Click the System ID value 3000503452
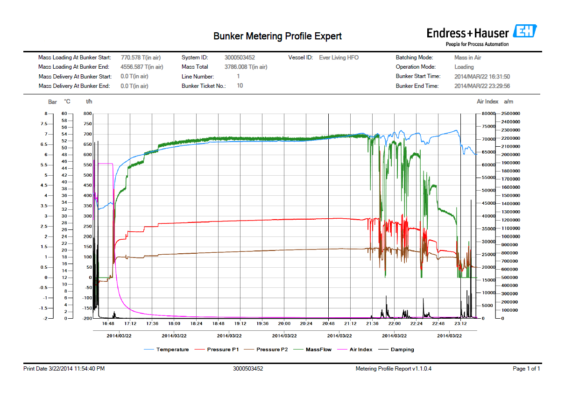The image size is (565, 400). [x=240, y=57]
